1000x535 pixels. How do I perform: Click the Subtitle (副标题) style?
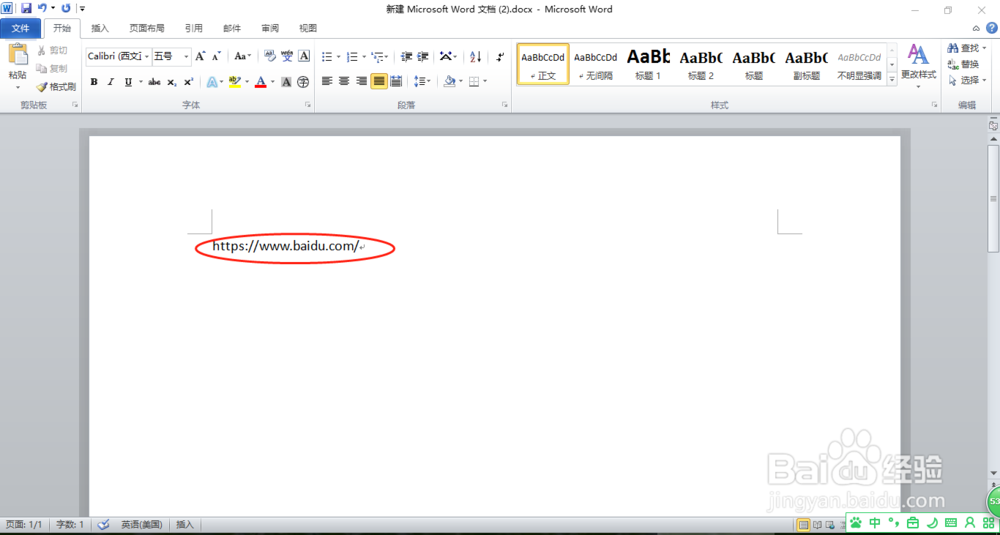806,64
